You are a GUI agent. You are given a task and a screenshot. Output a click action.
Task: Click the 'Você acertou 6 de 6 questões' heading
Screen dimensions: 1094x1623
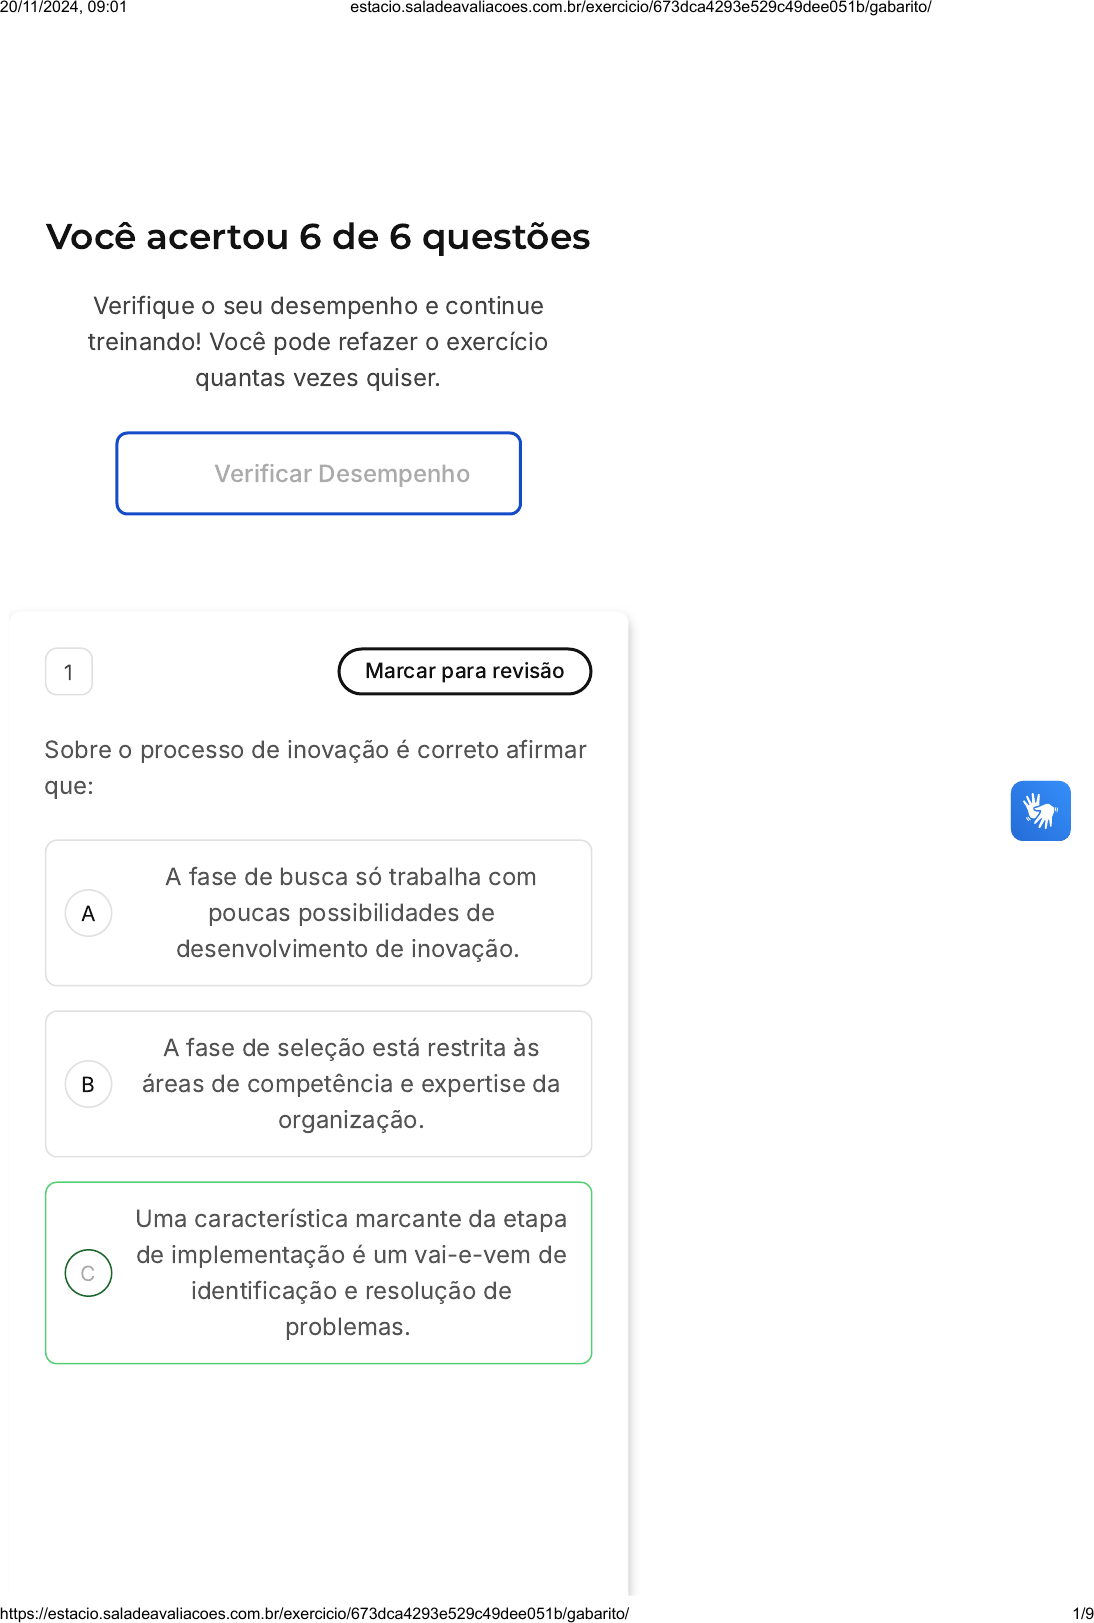click(318, 237)
